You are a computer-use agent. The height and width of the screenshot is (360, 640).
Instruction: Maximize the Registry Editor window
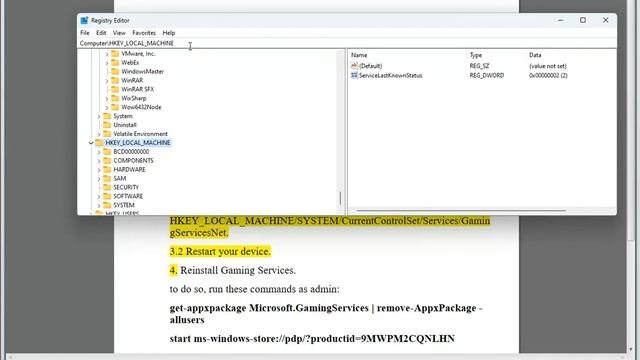pyautogui.click(x=583, y=20)
